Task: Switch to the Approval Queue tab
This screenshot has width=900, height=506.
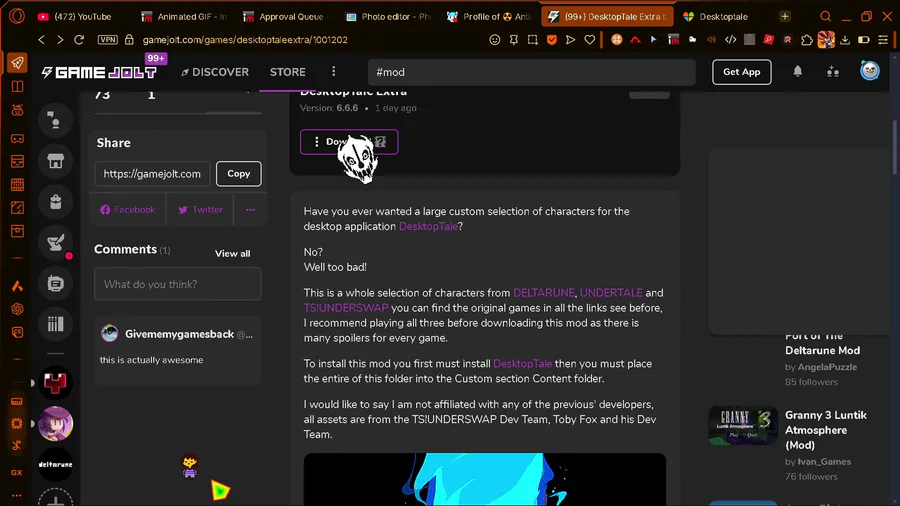Action: (x=285, y=17)
